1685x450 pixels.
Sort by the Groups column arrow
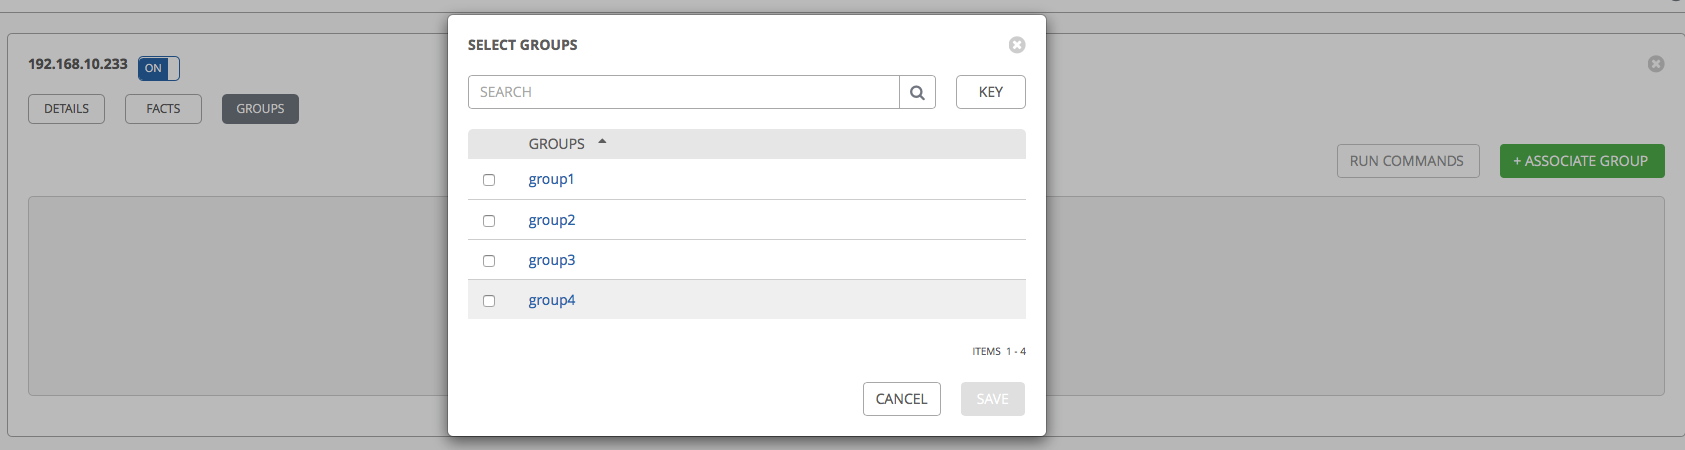pyautogui.click(x=602, y=142)
